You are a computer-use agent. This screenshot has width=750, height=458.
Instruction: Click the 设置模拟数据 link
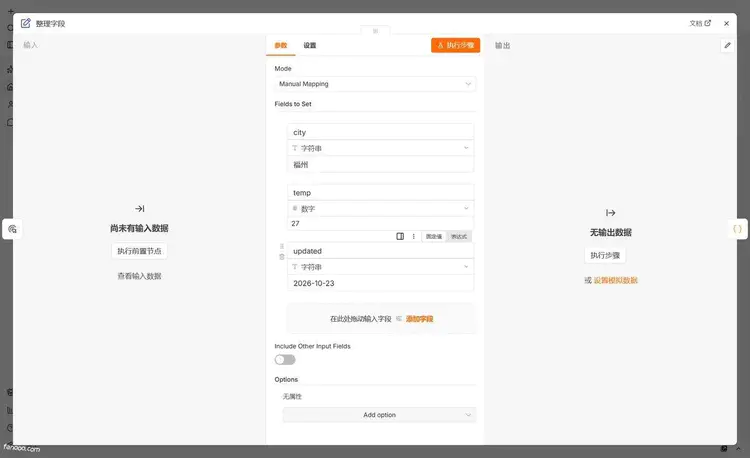click(x=616, y=280)
